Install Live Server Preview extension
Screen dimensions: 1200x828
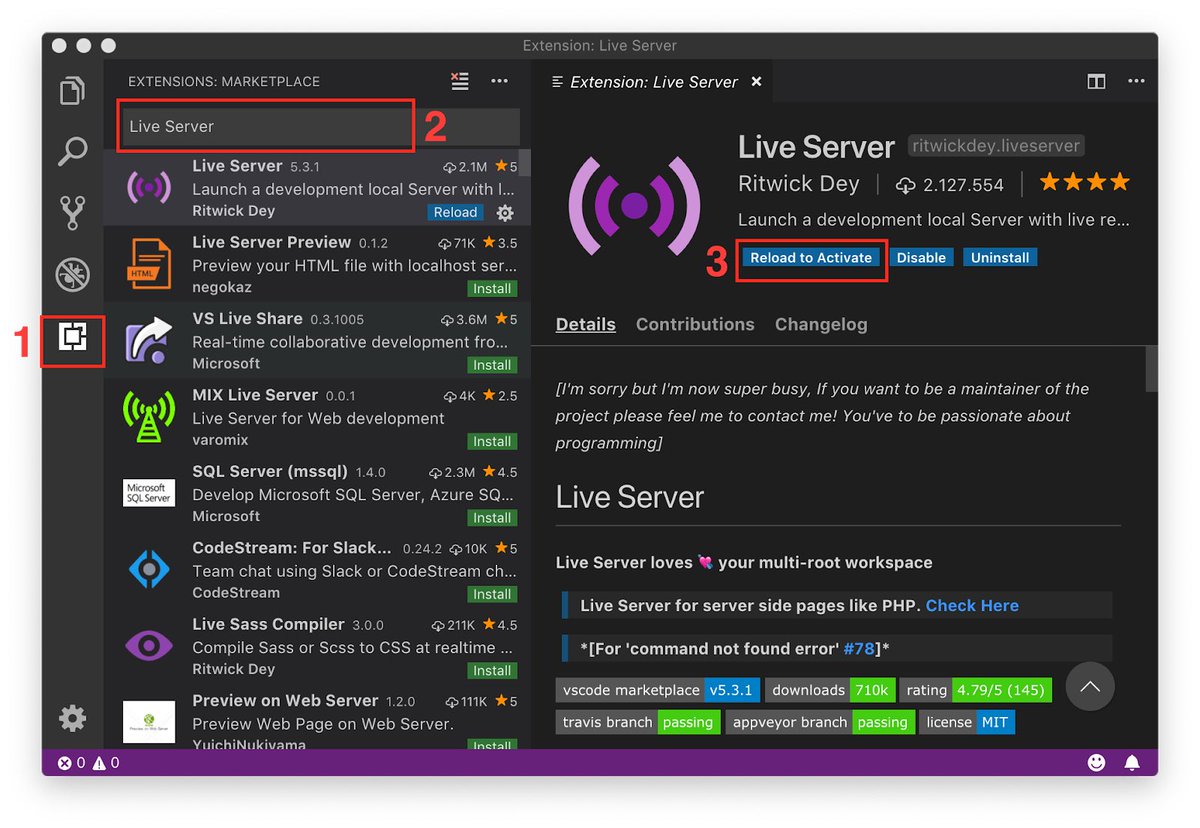[x=492, y=288]
